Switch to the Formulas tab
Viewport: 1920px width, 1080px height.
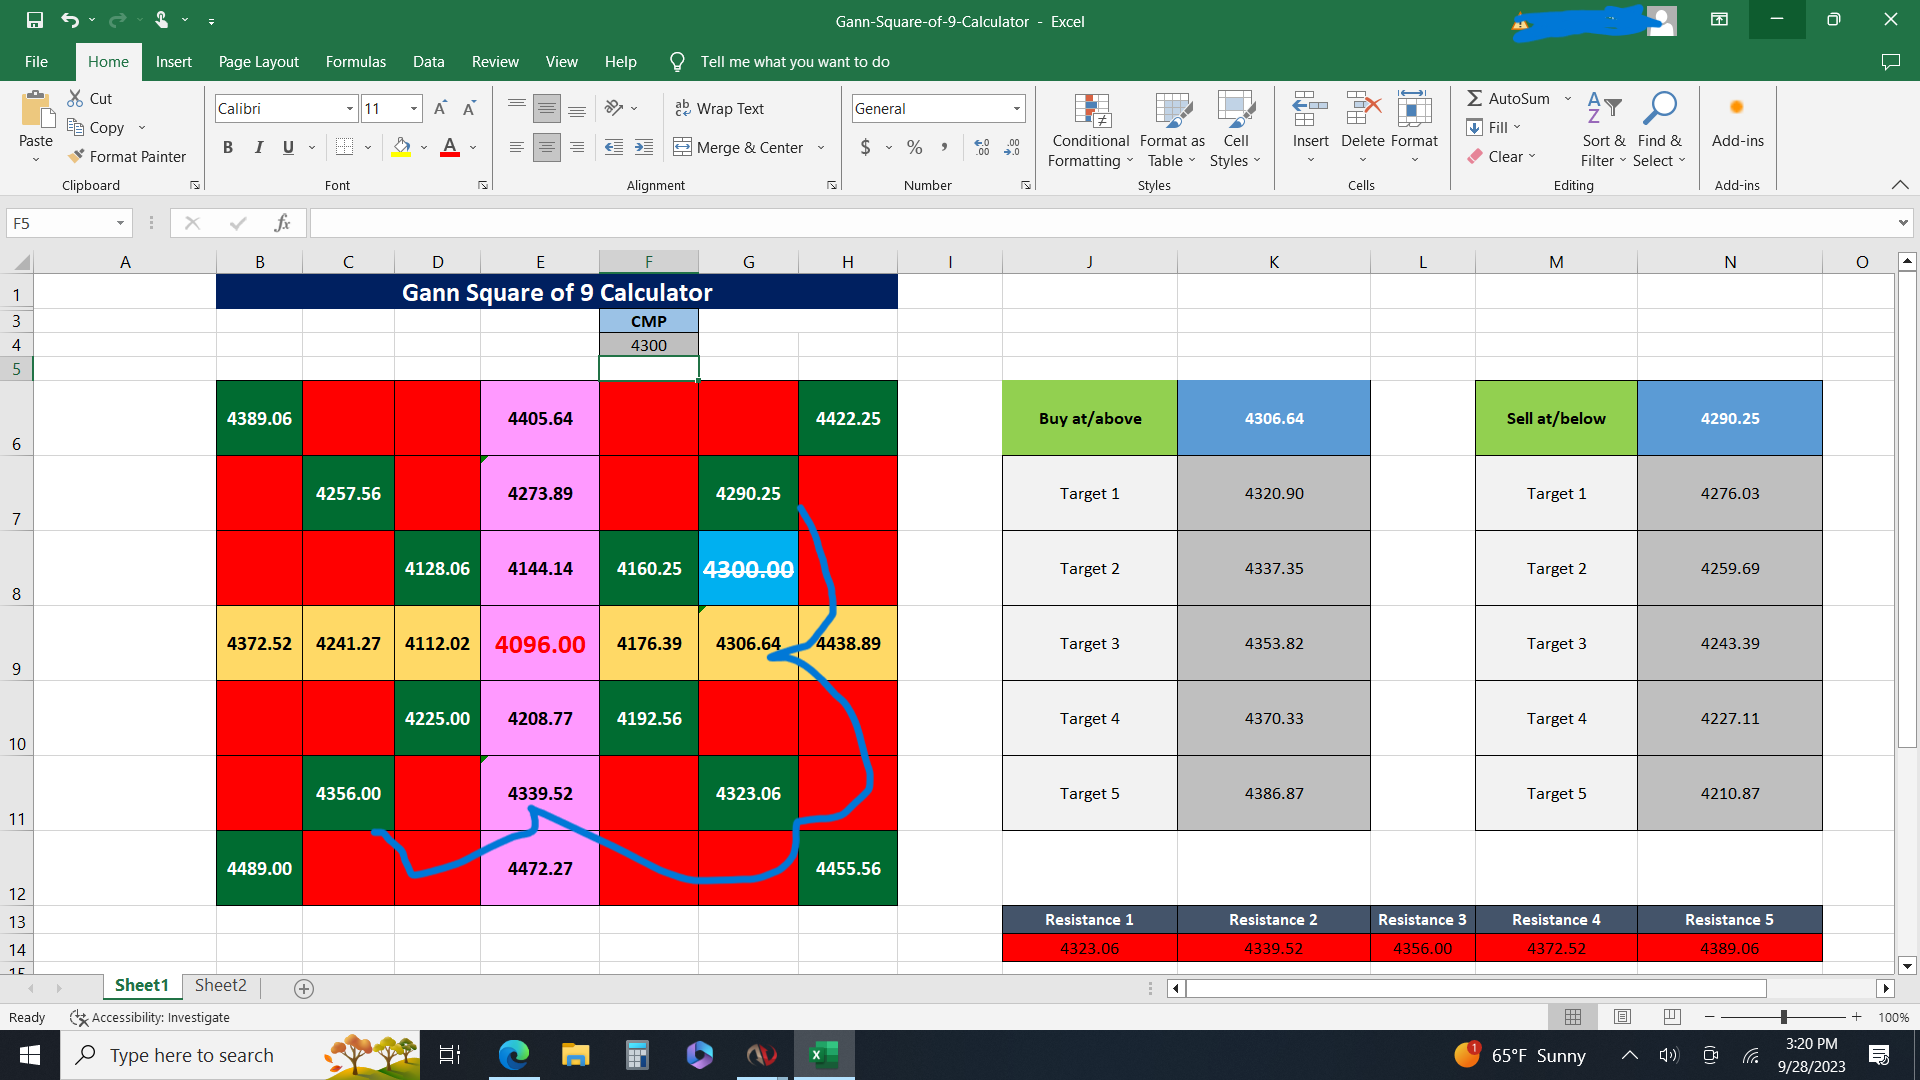(355, 61)
